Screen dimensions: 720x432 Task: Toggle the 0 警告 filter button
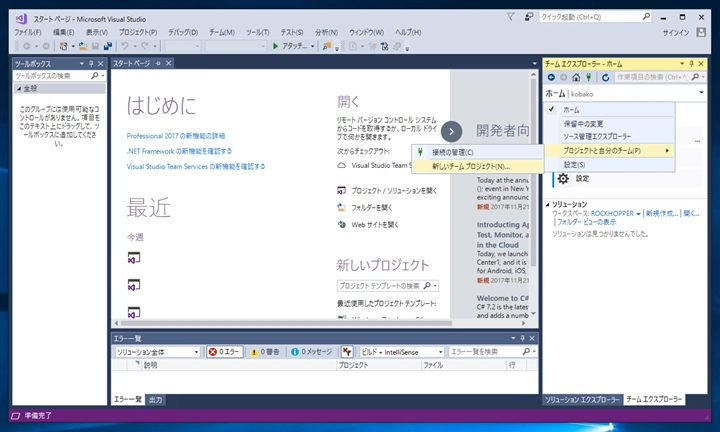click(x=264, y=352)
